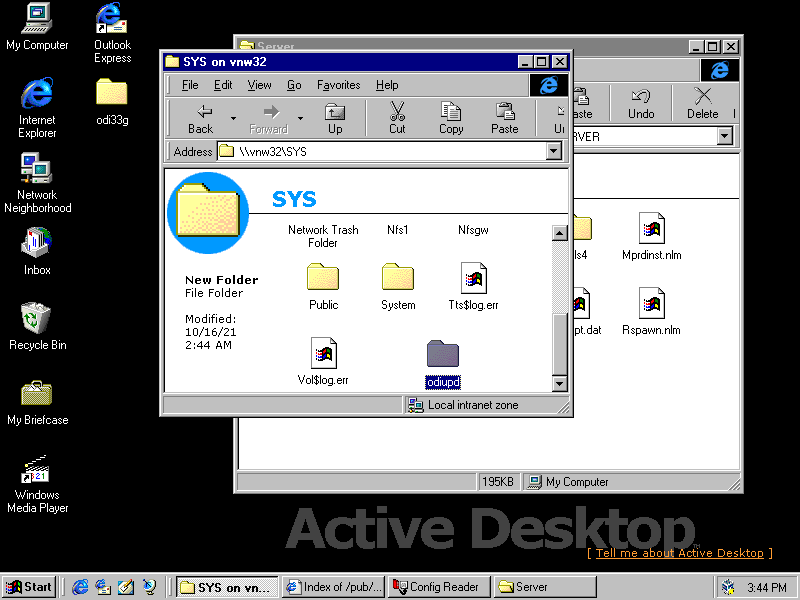Image resolution: width=800 pixels, height=600 pixels.
Task: Click the 195KB status bar entry
Action: point(498,482)
